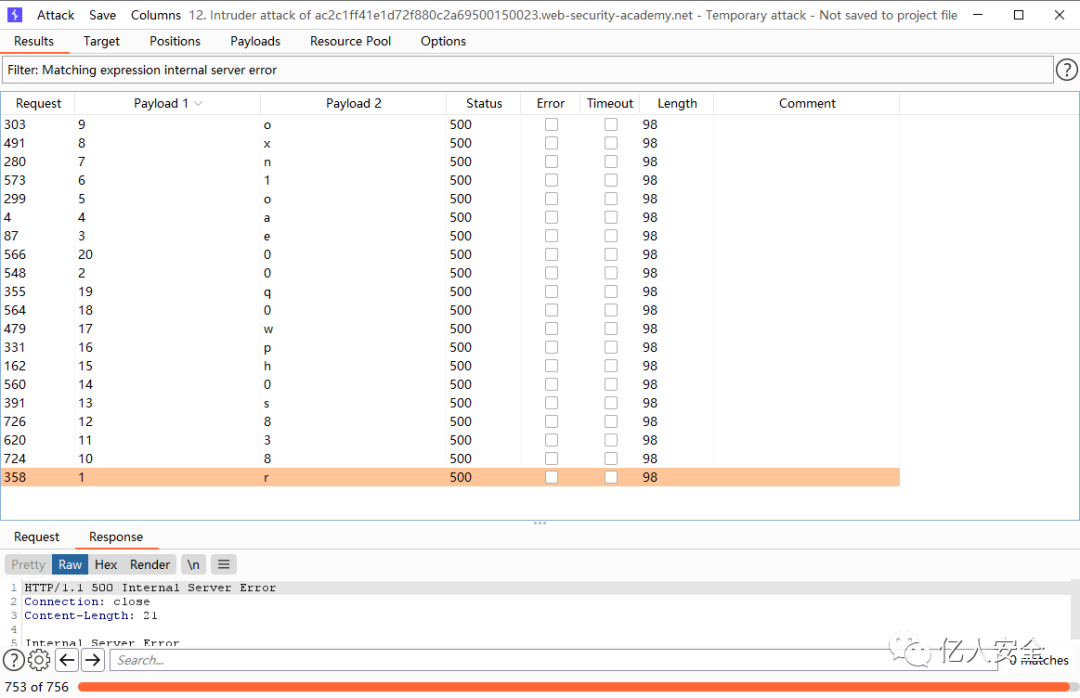
Task: Open search settings gear icon
Action: click(39, 660)
